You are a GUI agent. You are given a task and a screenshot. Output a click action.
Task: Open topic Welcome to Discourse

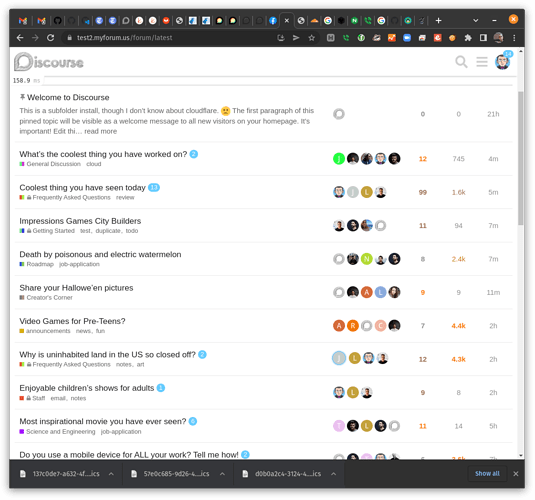pos(68,98)
